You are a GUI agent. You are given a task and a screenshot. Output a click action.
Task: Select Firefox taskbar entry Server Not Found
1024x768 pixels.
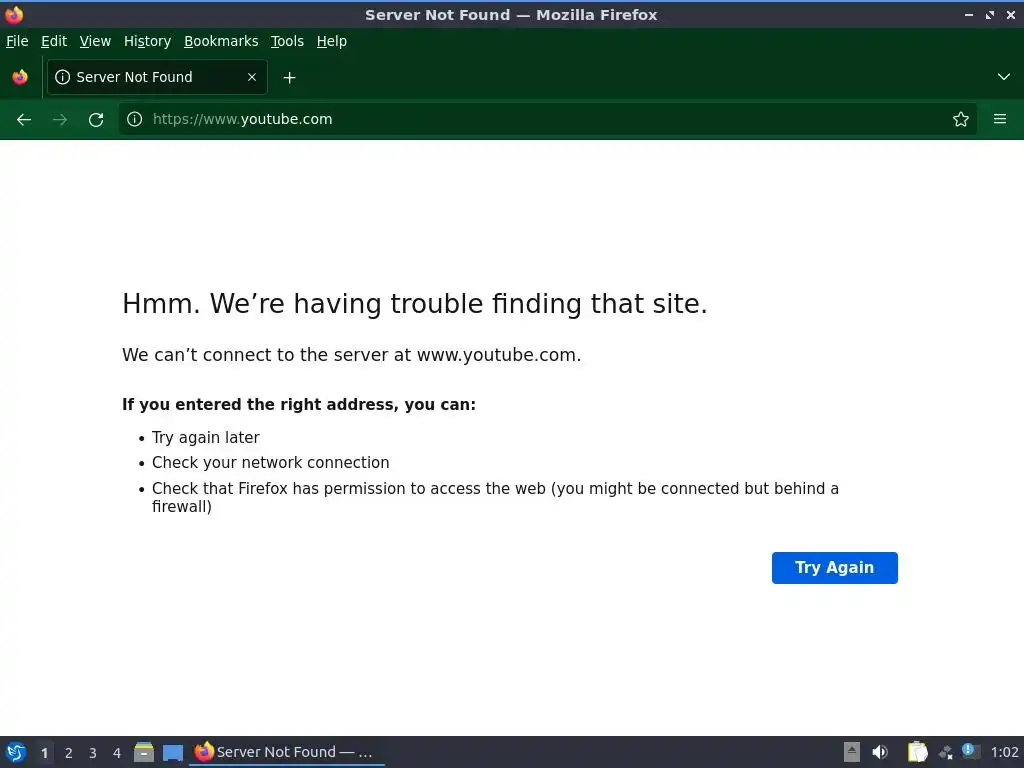[x=287, y=752]
